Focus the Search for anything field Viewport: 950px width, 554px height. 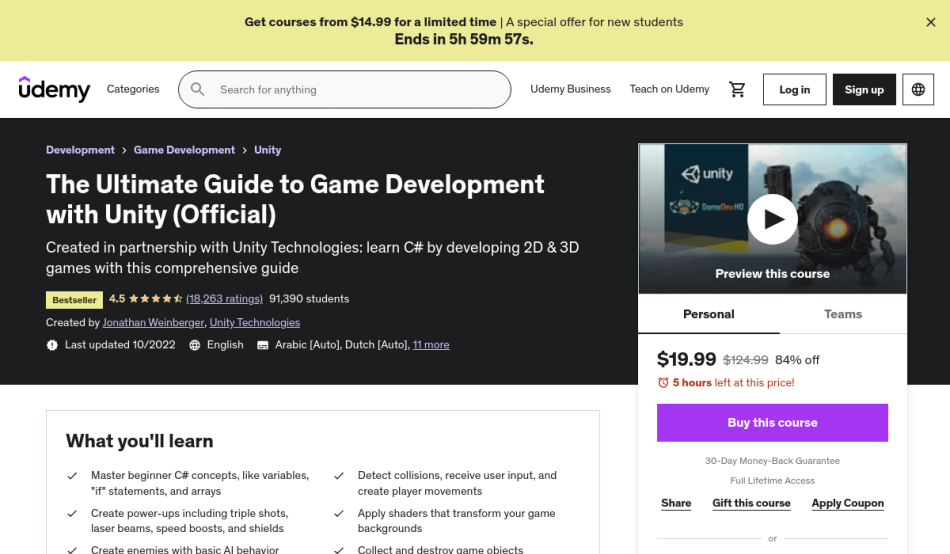point(345,90)
